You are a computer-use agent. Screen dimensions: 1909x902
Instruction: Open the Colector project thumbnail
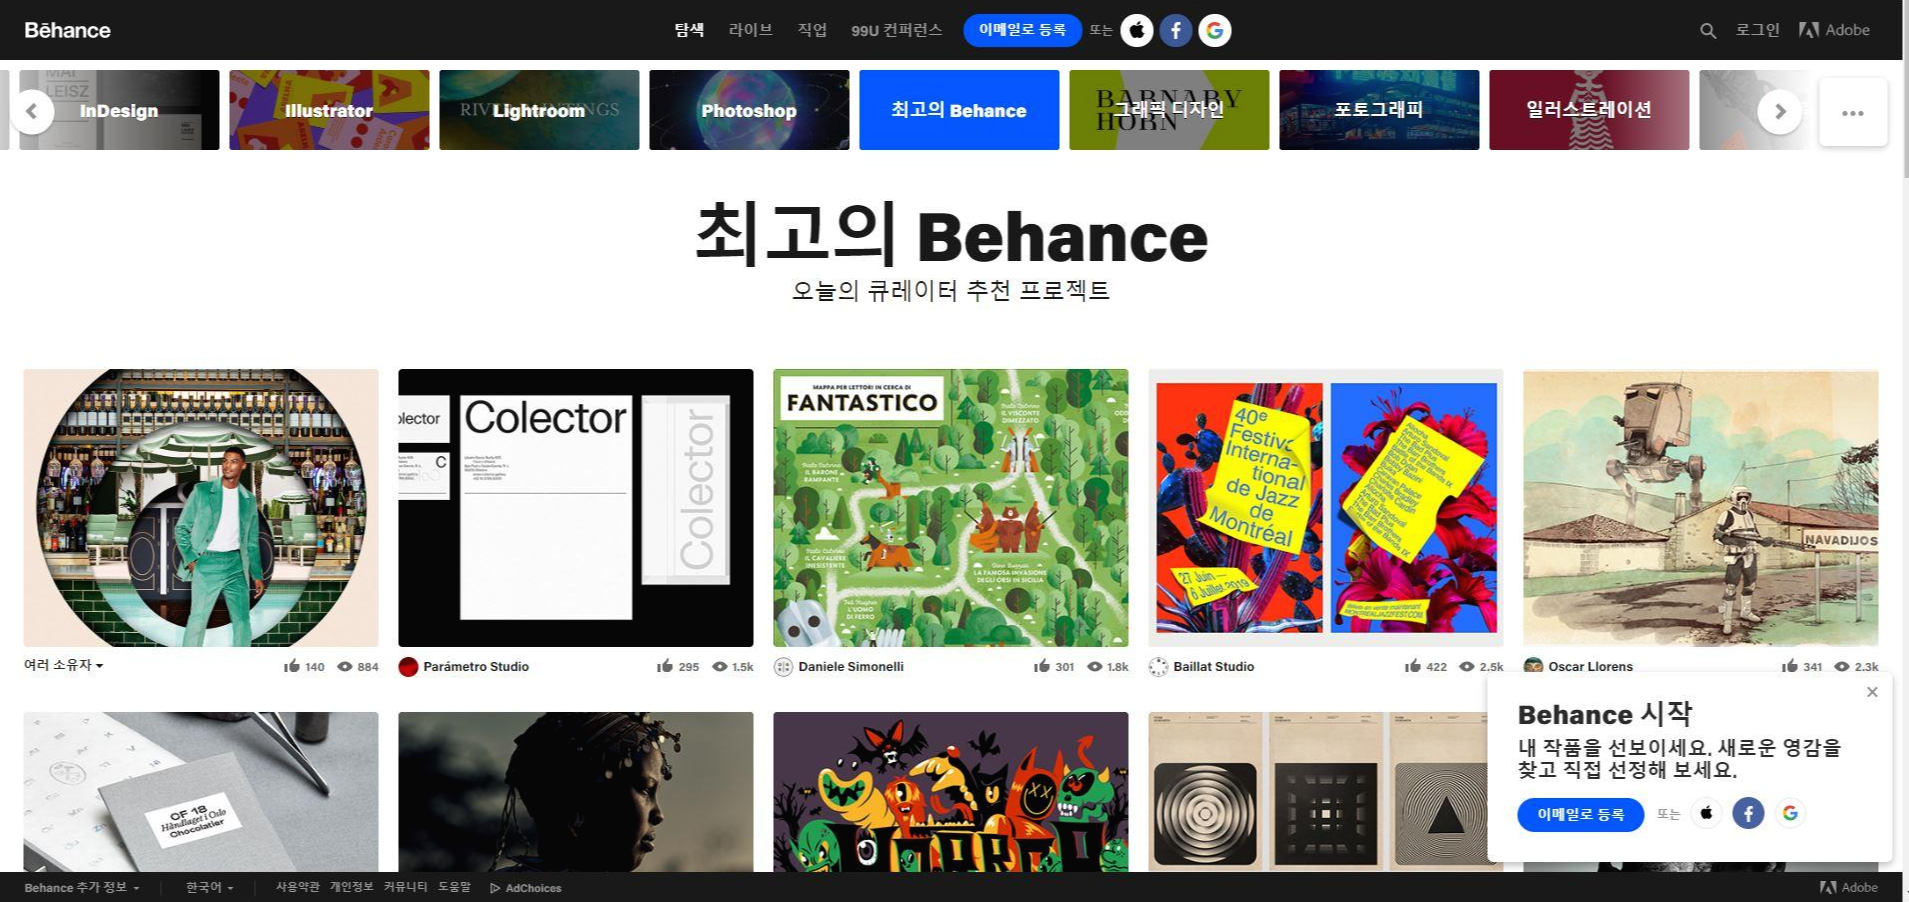pyautogui.click(x=576, y=508)
